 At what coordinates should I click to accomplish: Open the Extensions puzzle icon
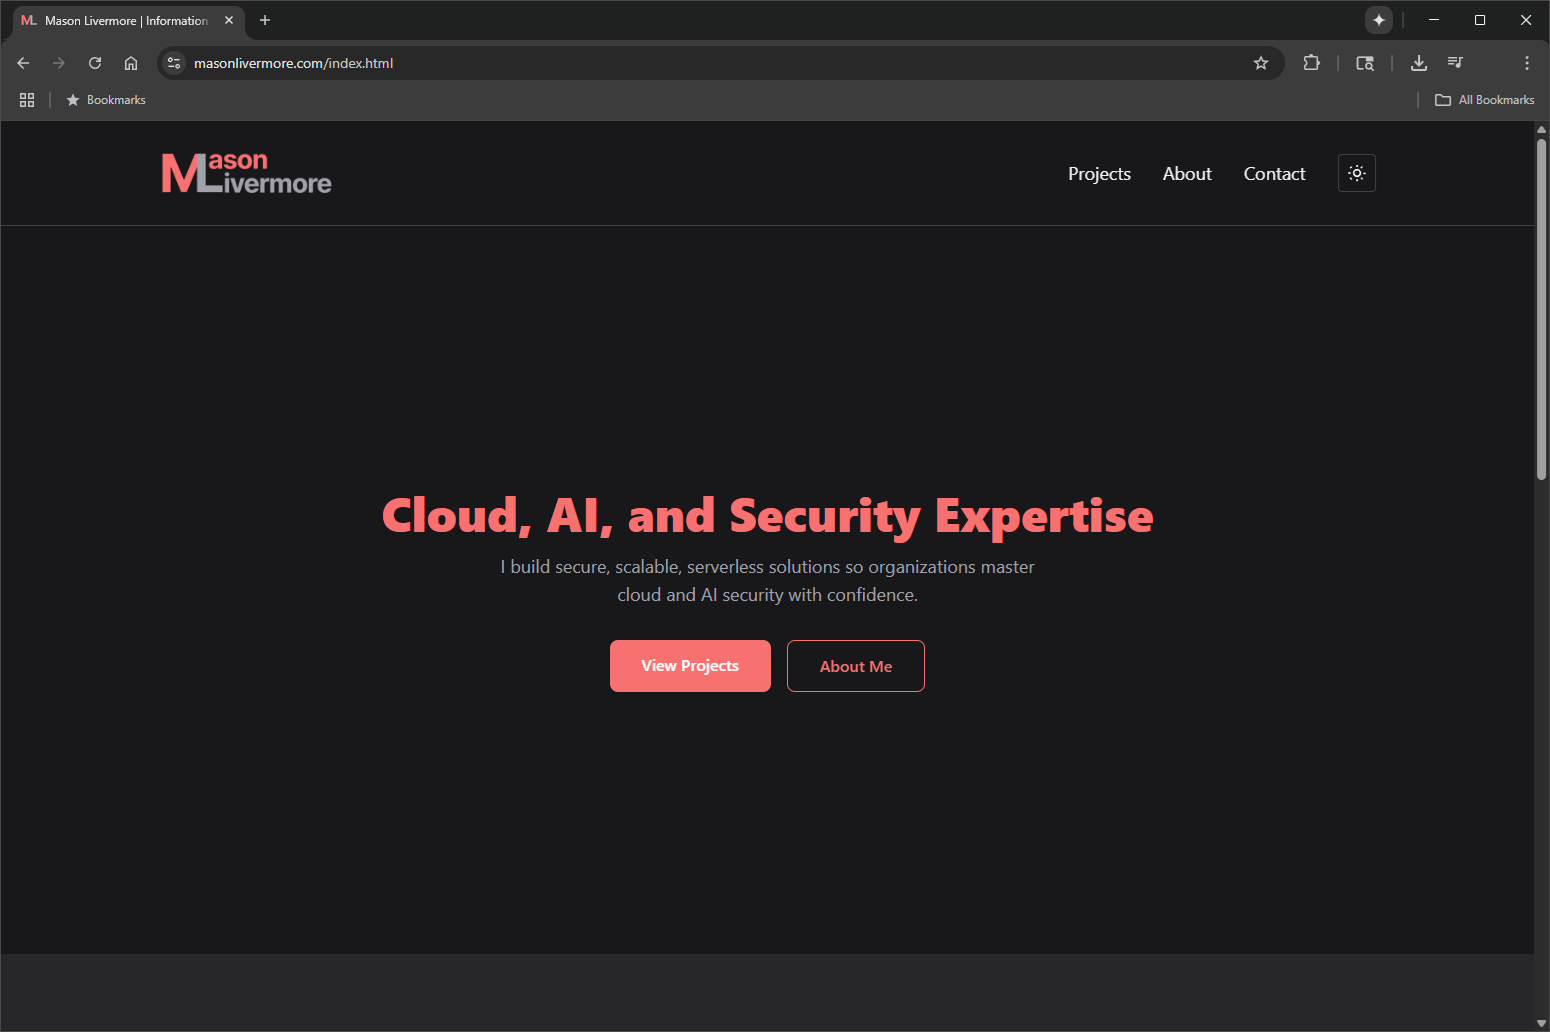click(x=1311, y=63)
